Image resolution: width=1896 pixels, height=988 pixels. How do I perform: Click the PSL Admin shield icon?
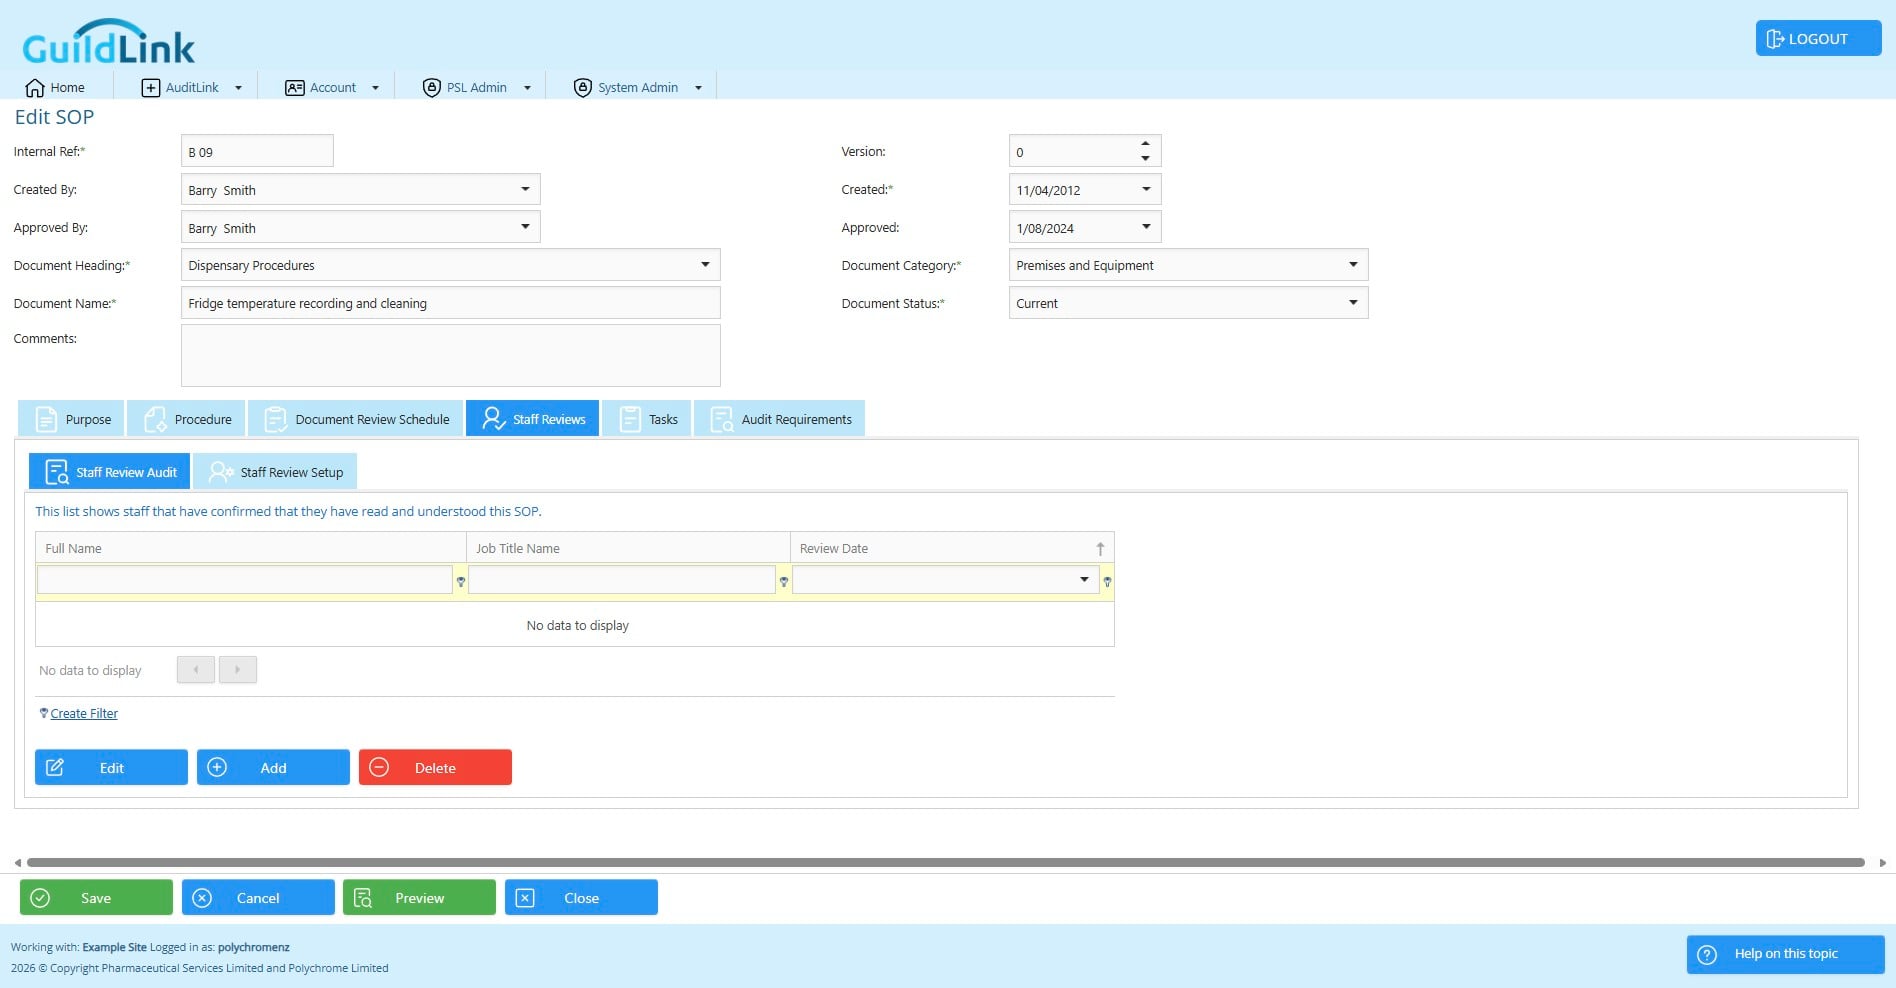click(432, 88)
